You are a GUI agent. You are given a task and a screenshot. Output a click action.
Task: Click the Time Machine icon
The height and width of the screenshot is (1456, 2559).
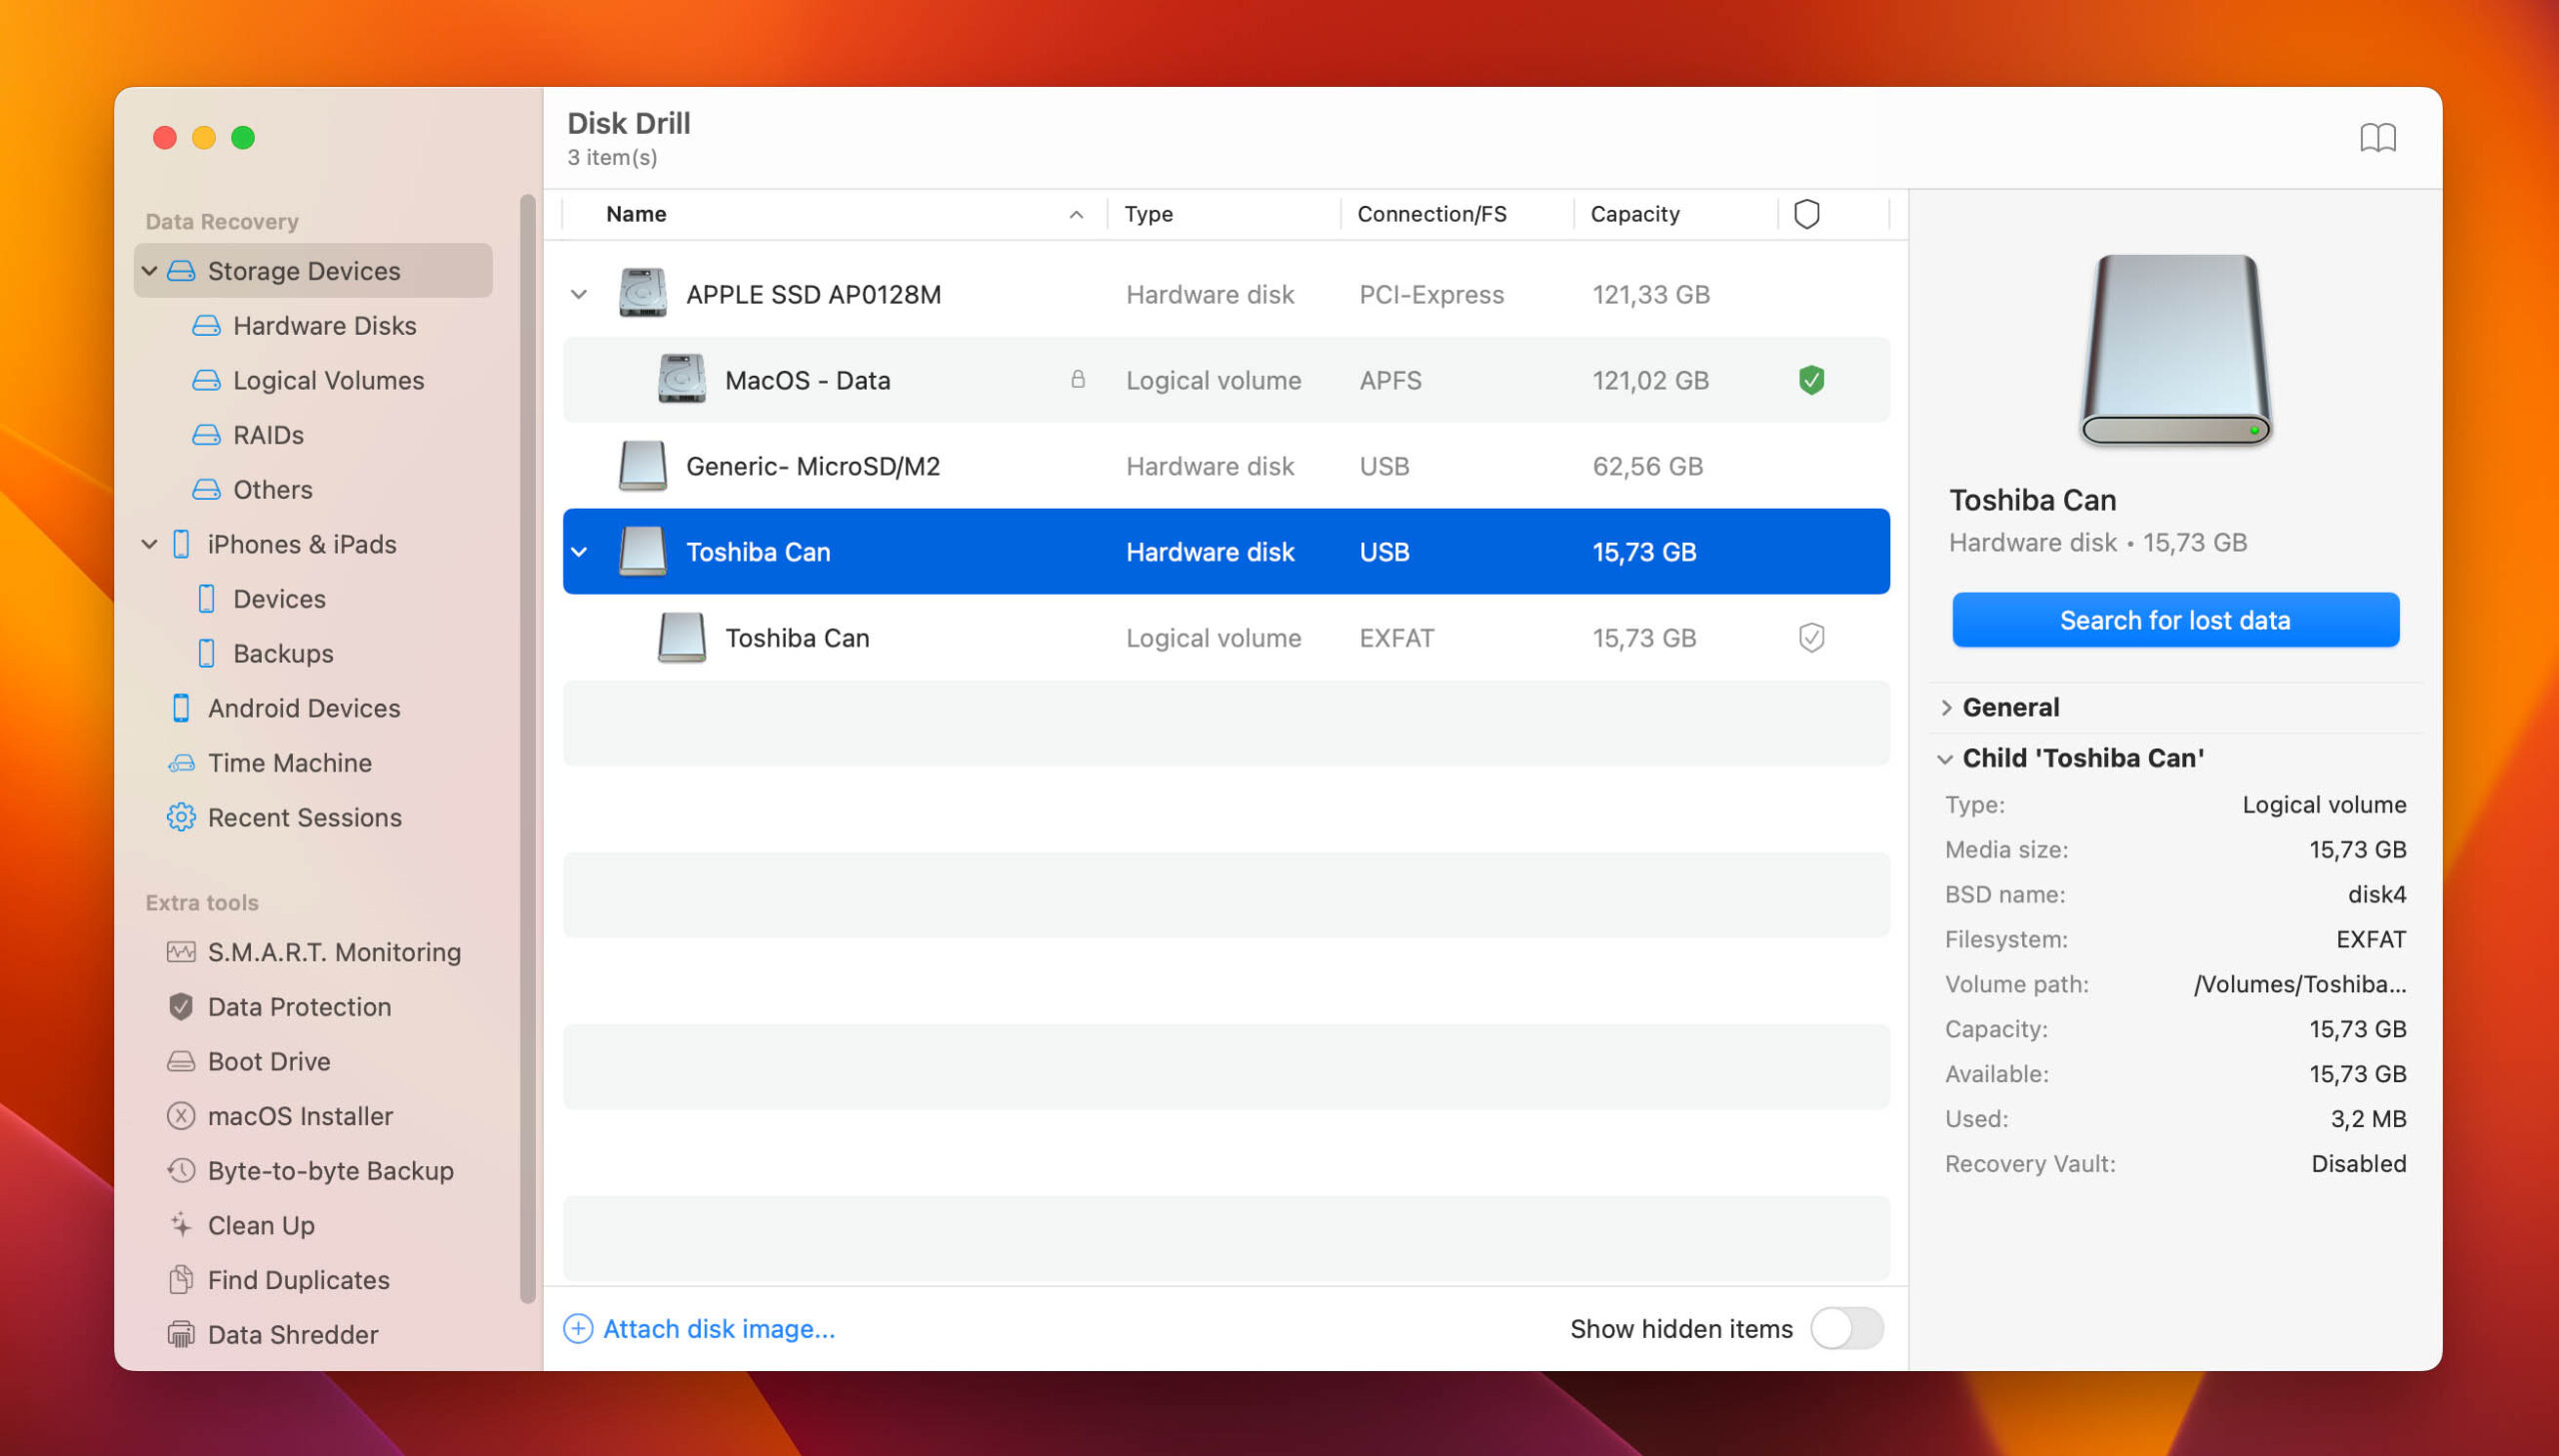181,763
